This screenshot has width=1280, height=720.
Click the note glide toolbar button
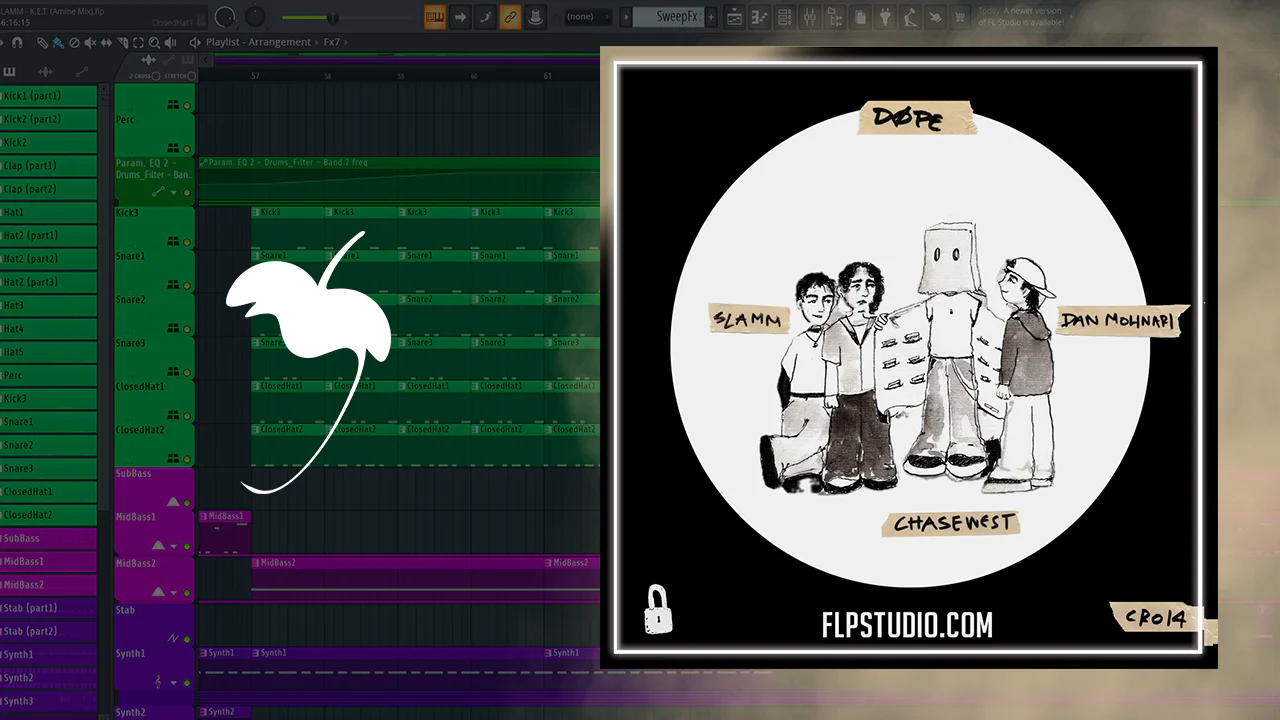(x=485, y=16)
